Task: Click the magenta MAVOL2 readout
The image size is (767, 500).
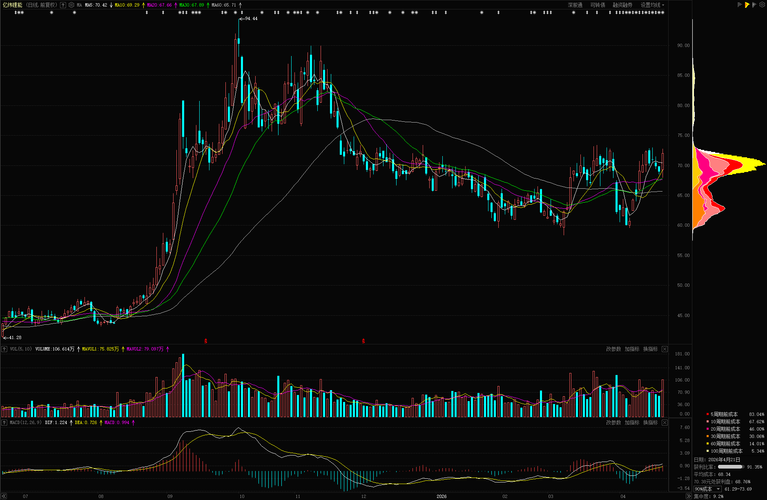Action: point(145,349)
